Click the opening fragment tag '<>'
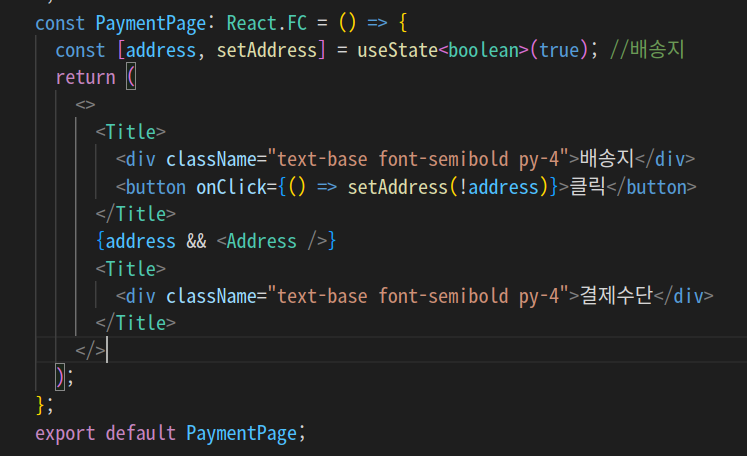Image resolution: width=747 pixels, height=456 pixels. click(85, 104)
